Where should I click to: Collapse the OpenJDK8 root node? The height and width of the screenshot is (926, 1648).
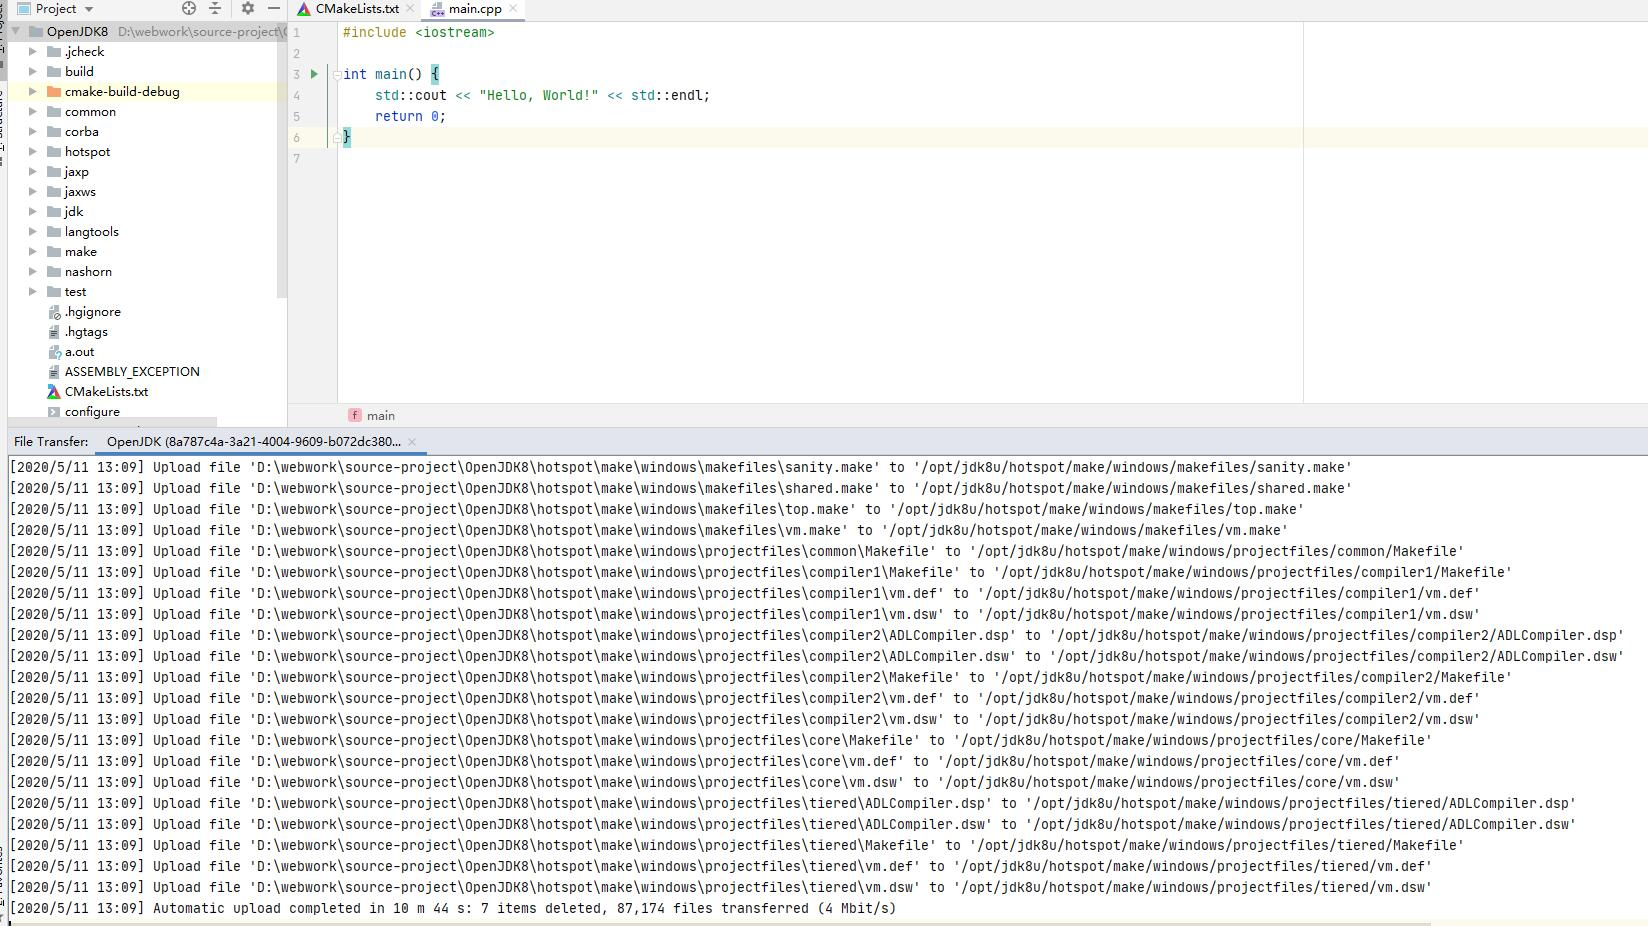(x=16, y=31)
